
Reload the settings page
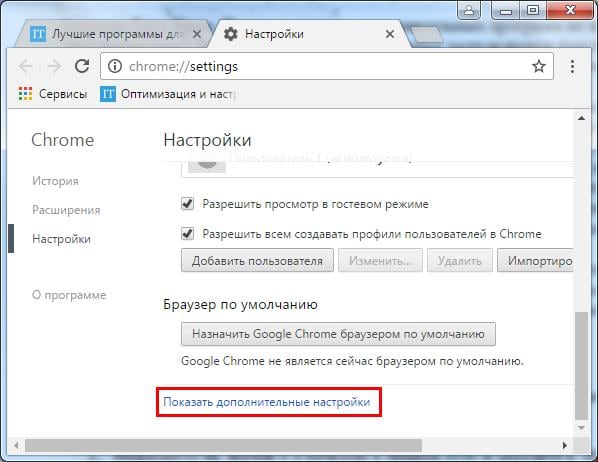(x=82, y=66)
